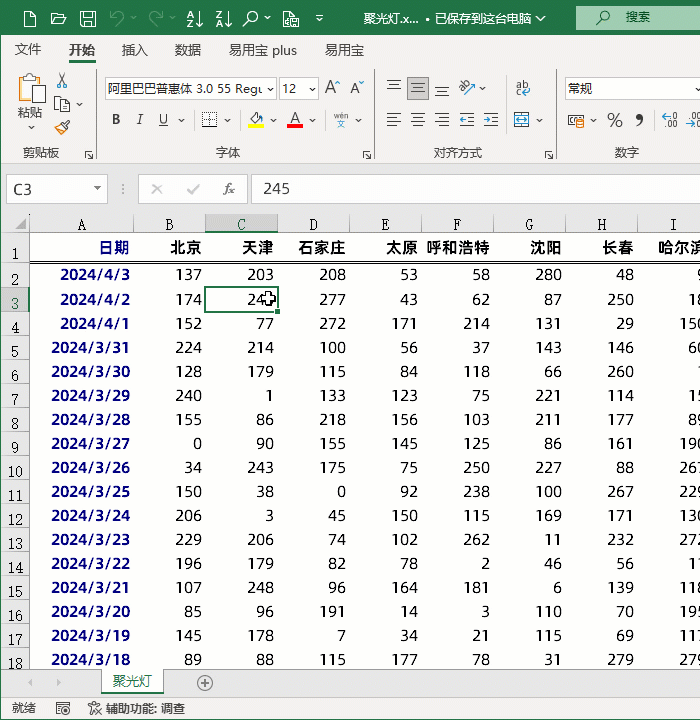Switch to the 数据 tab

tap(187, 50)
